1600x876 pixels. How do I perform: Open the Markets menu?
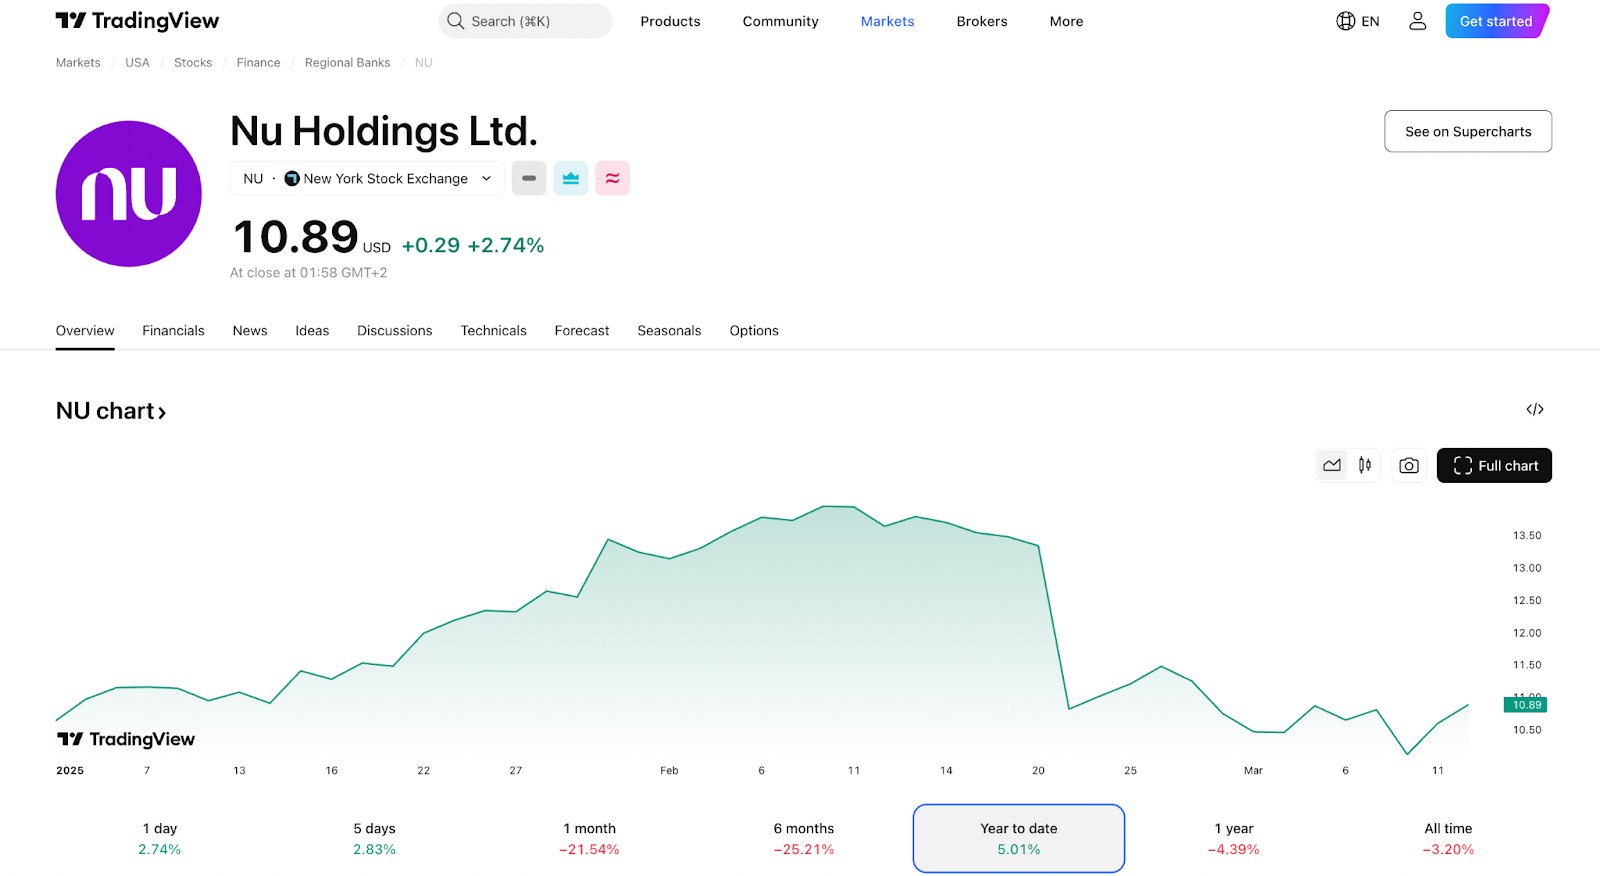(887, 21)
